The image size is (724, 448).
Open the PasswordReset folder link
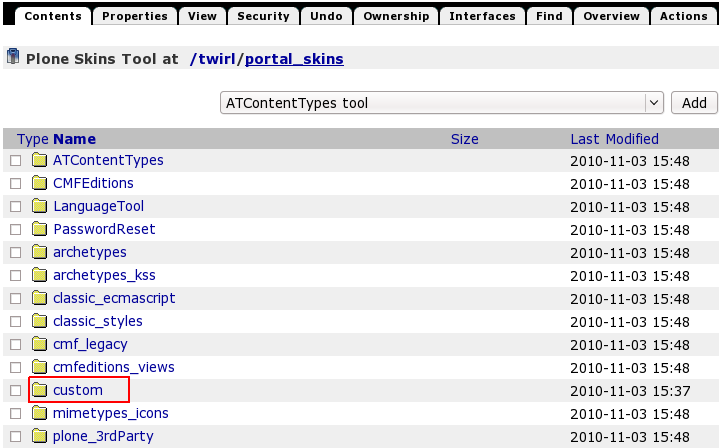104,229
